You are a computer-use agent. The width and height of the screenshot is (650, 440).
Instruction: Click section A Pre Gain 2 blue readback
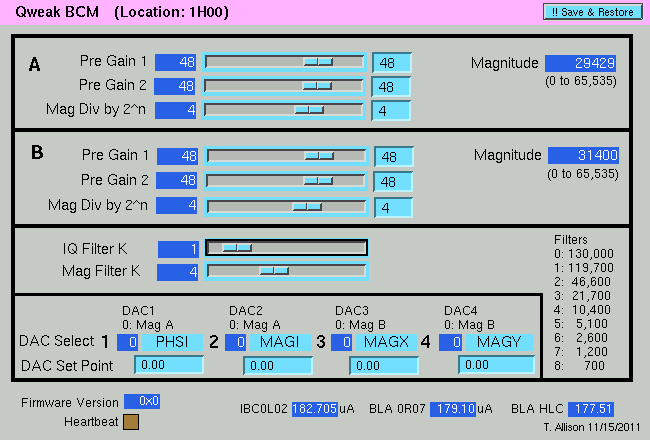point(175,86)
